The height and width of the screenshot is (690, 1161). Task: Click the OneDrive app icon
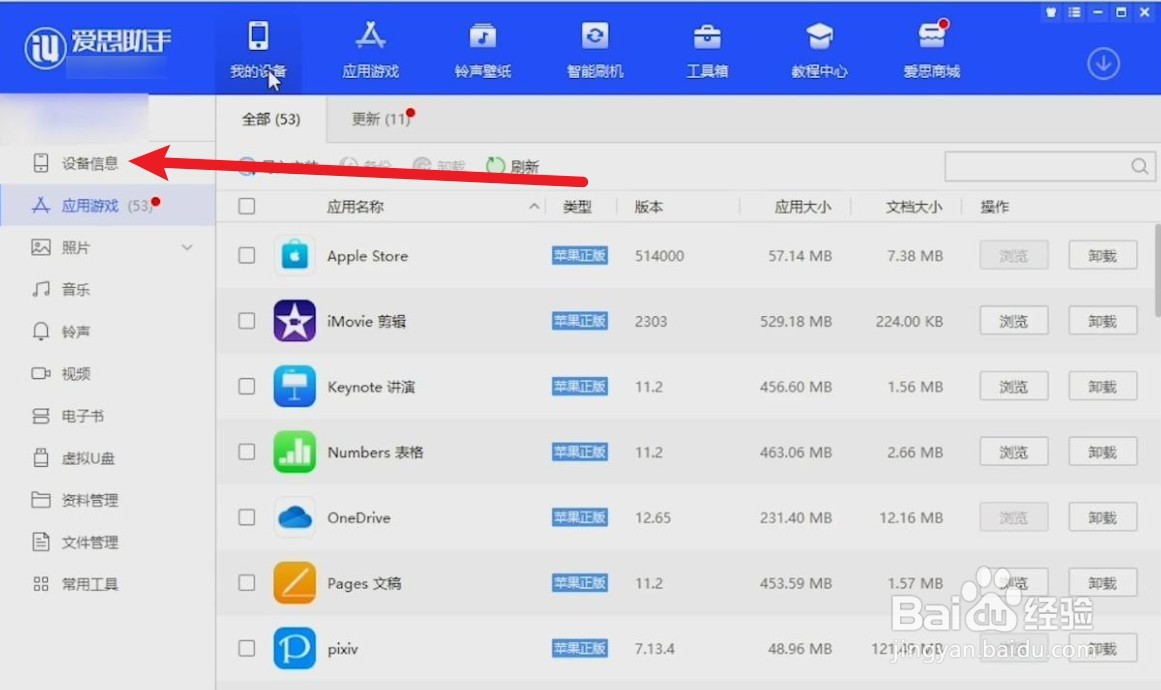[x=295, y=517]
